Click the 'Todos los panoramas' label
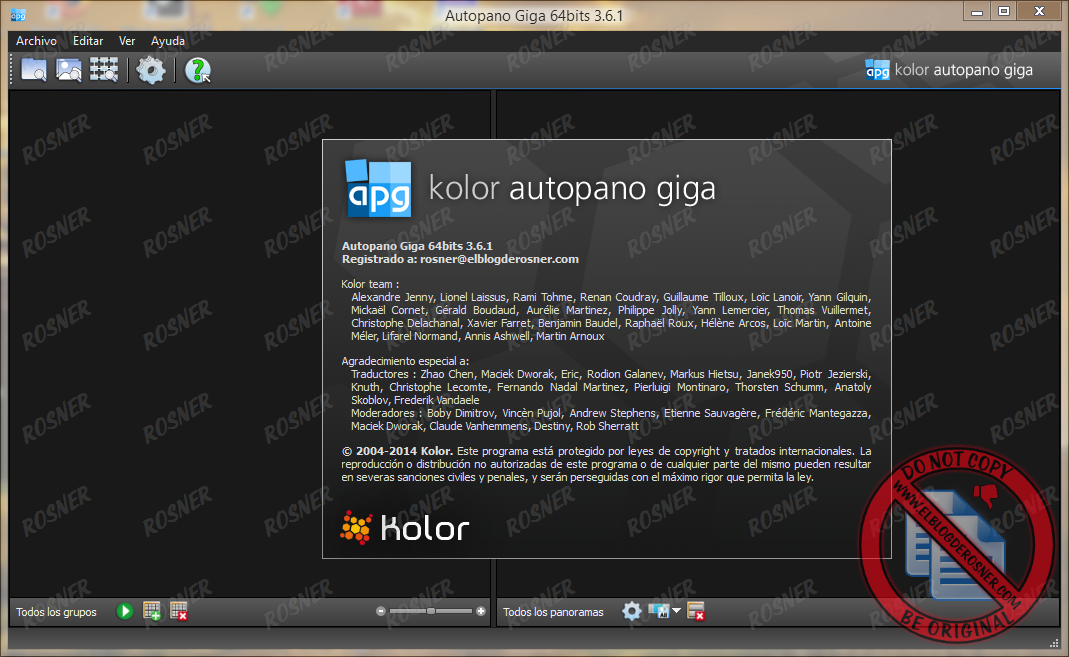Image resolution: width=1069 pixels, height=657 pixels. (554, 612)
